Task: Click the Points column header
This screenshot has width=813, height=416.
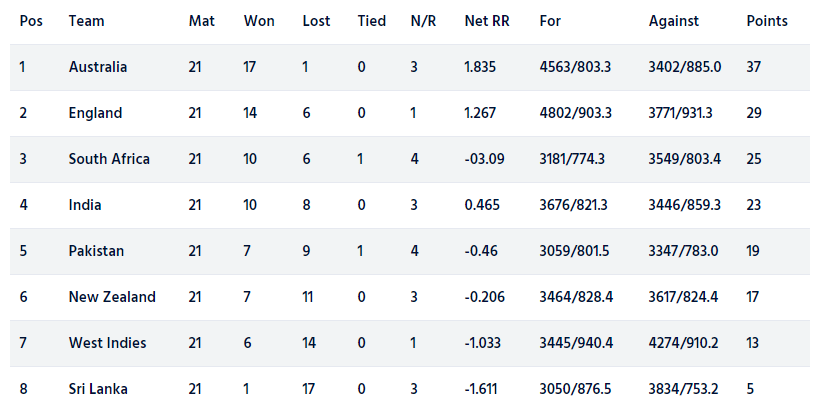Action: 767,21
